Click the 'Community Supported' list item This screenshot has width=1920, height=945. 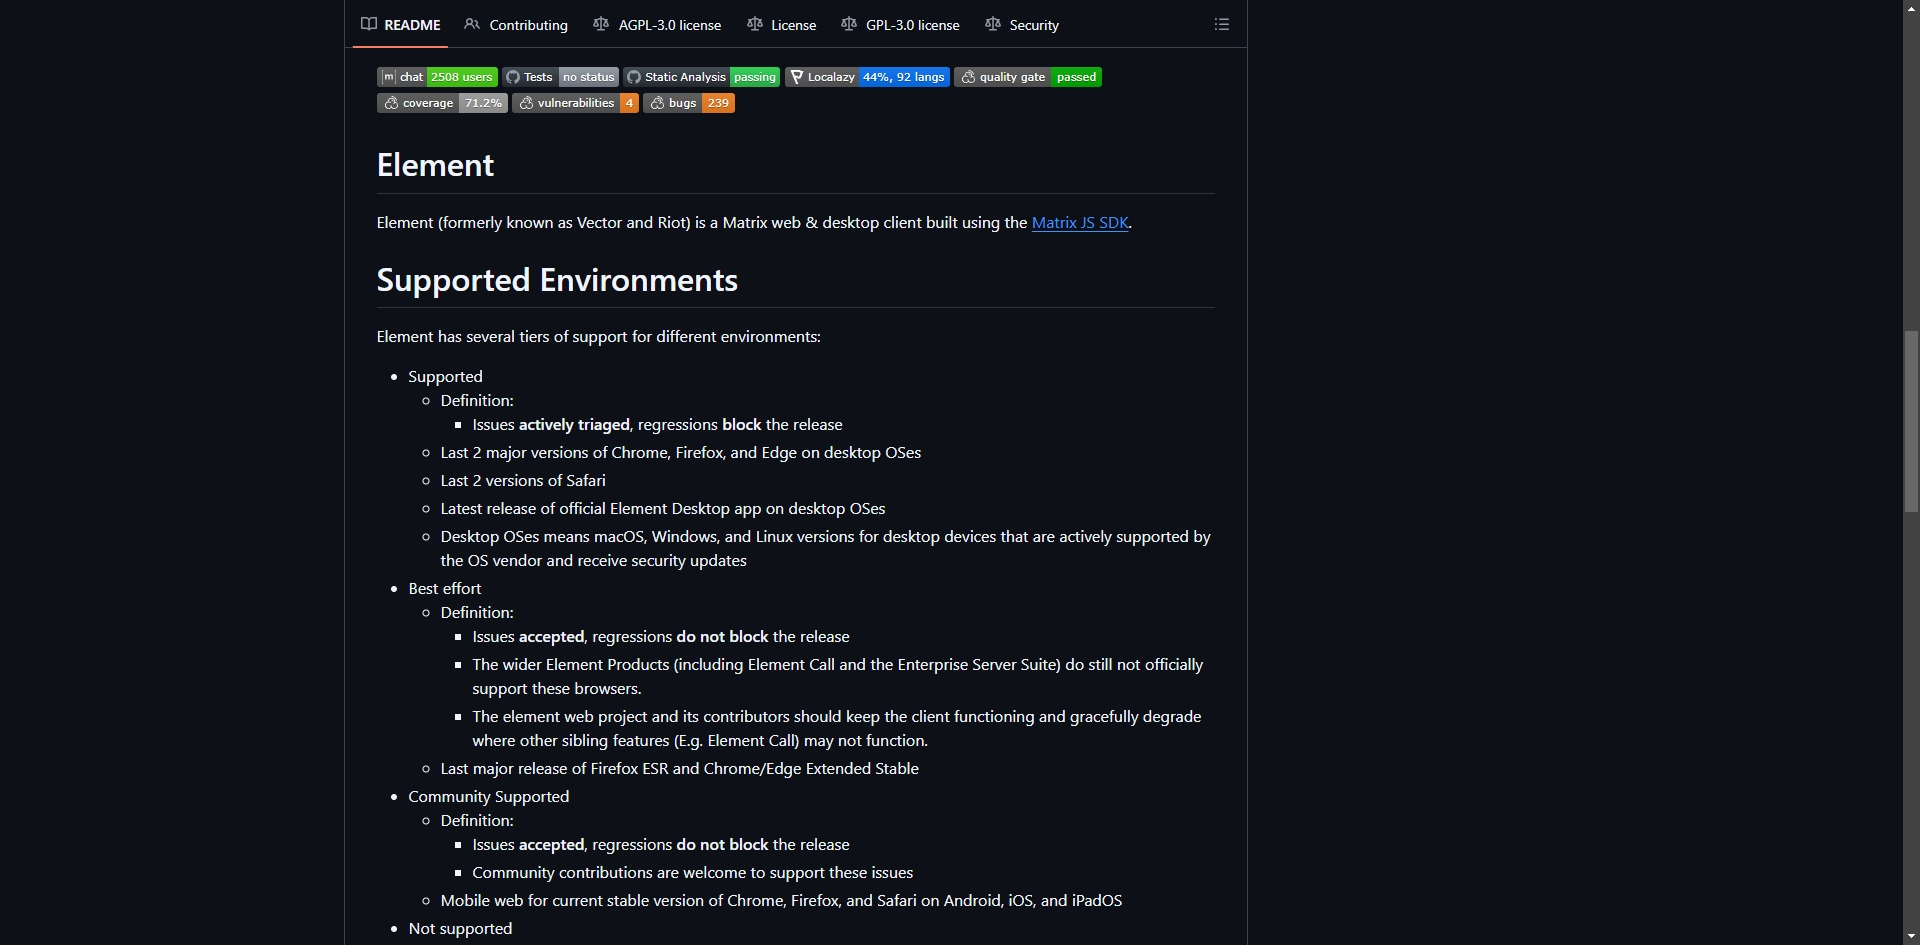click(489, 797)
